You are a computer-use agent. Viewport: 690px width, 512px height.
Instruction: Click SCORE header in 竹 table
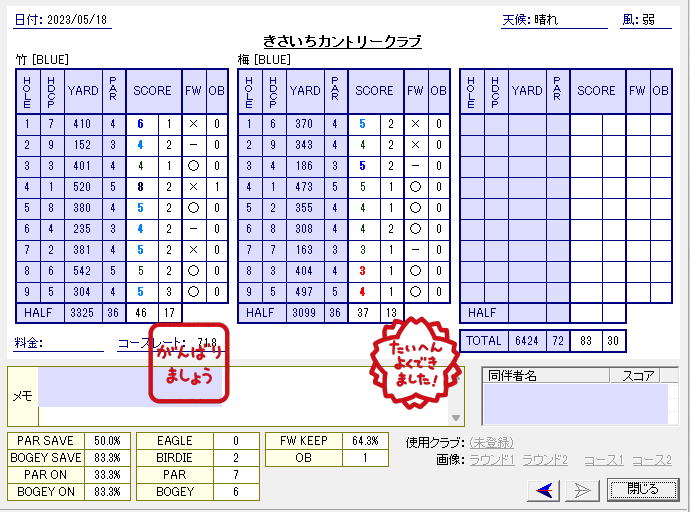pos(152,91)
